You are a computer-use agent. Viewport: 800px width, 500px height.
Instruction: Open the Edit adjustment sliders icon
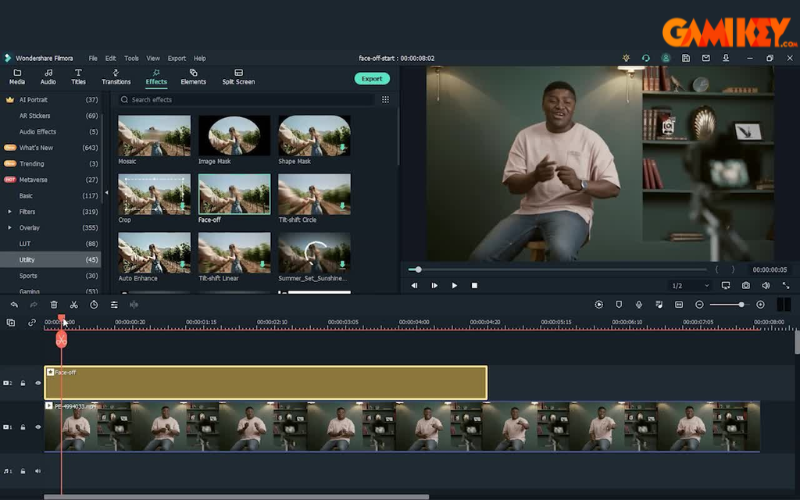[114, 305]
